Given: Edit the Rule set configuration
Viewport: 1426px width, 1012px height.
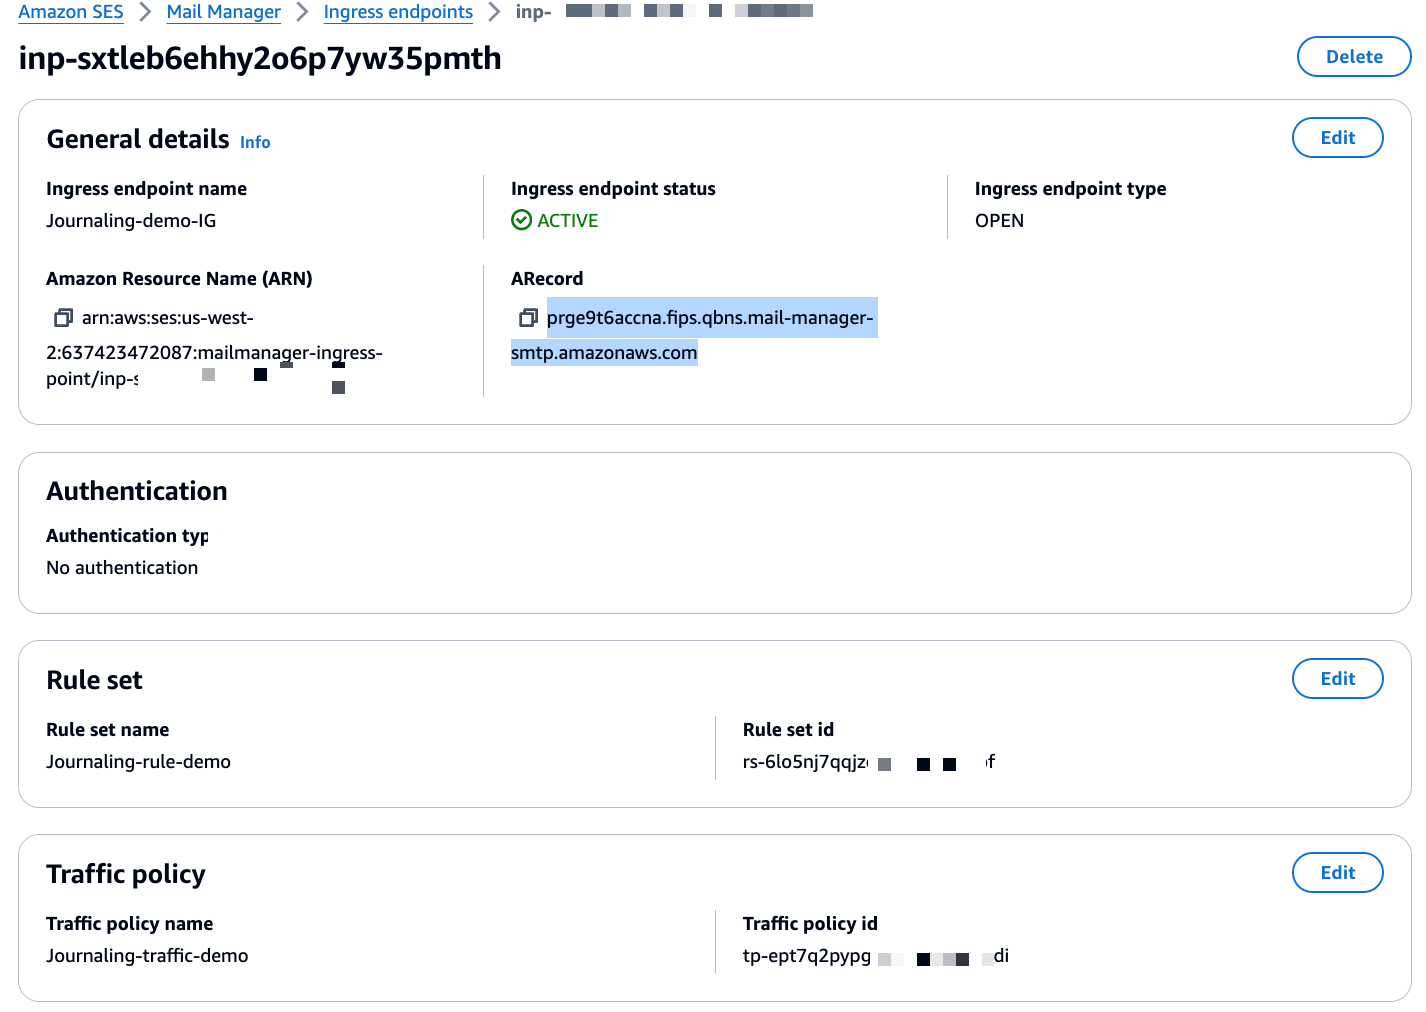Looking at the screenshot, I should pos(1337,678).
